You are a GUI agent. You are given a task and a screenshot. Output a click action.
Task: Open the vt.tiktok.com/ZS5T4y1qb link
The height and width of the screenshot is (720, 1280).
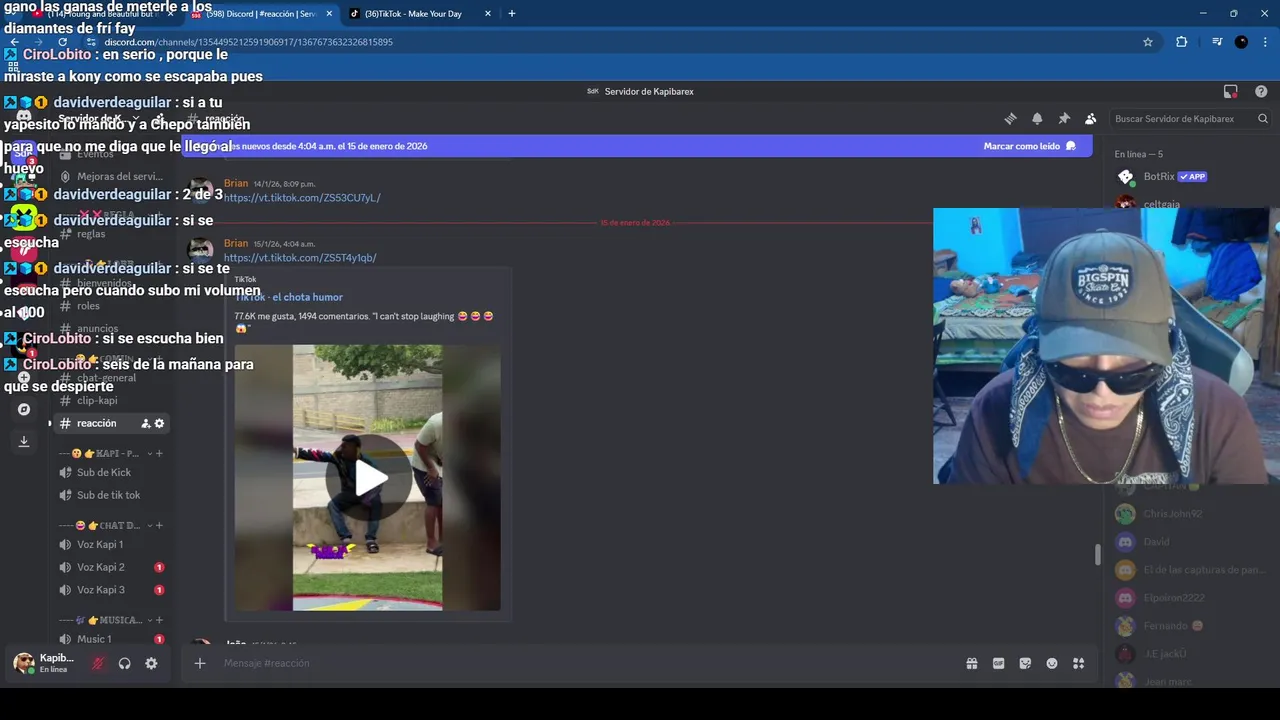[300, 258]
